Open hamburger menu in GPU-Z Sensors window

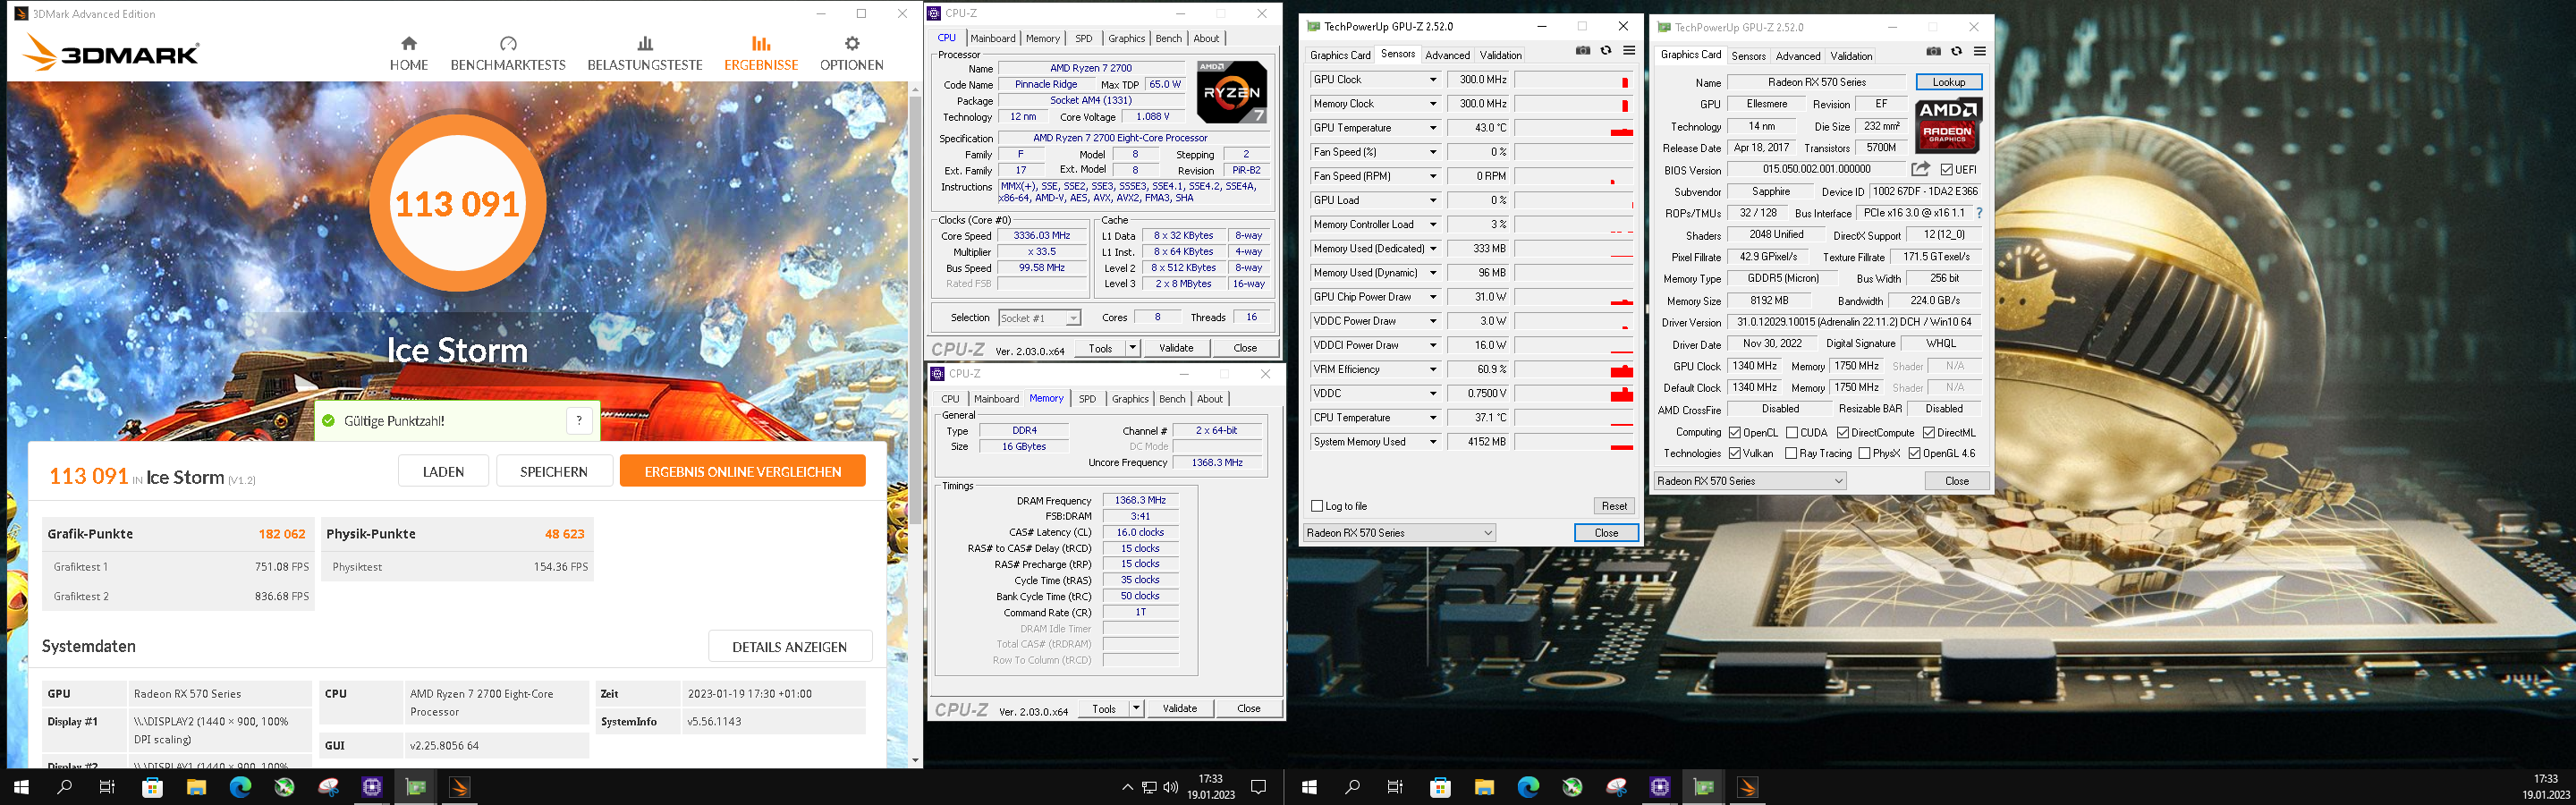(1629, 51)
